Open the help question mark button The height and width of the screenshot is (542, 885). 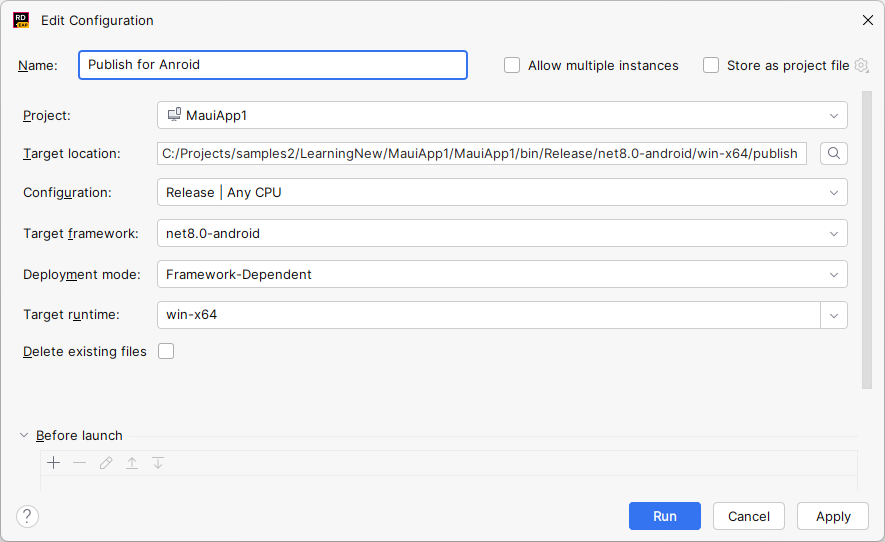tap(27, 516)
